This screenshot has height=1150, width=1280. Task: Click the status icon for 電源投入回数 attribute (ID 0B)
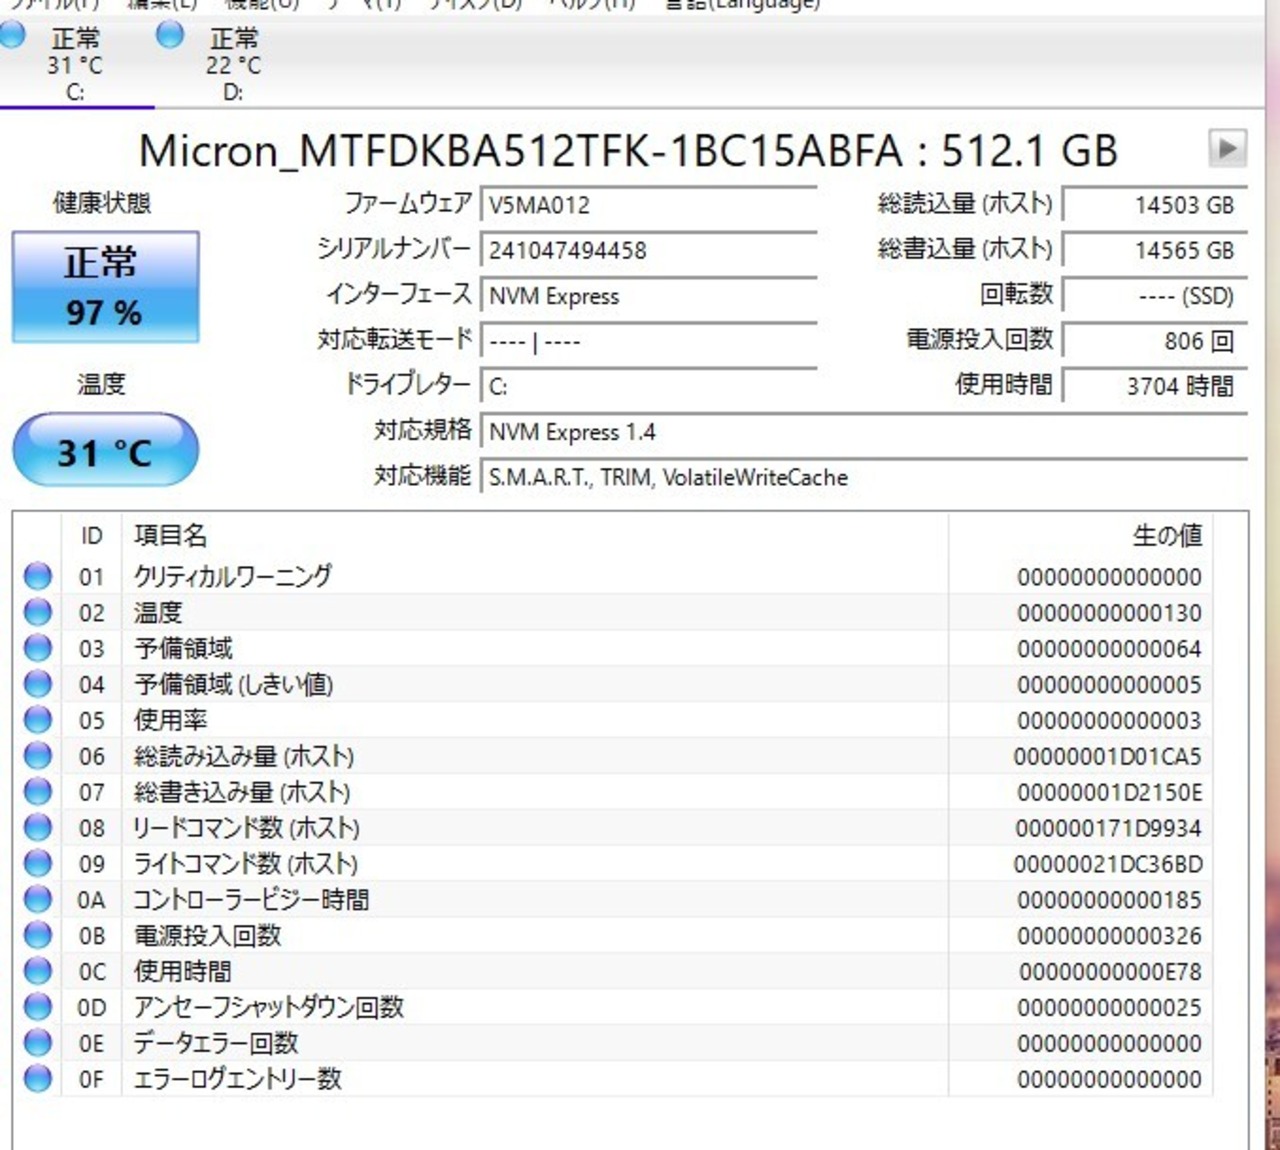pyautogui.click(x=38, y=935)
